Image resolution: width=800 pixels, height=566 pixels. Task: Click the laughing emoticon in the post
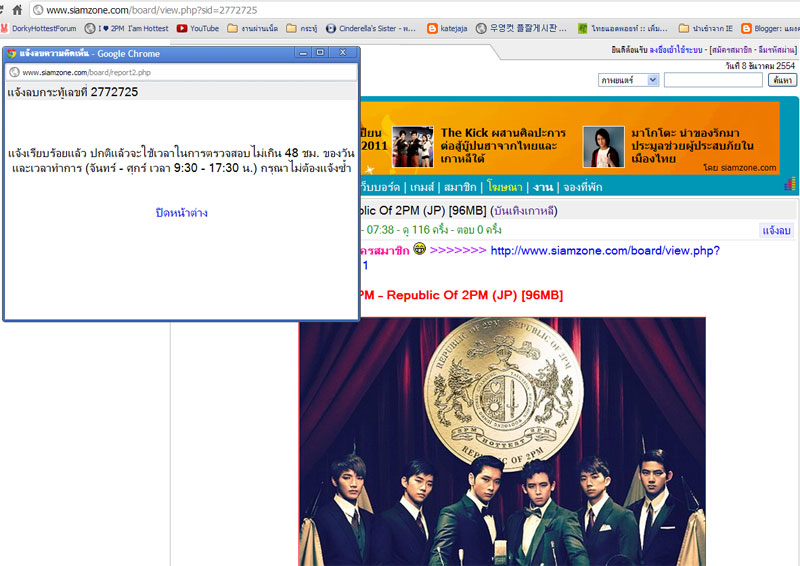click(x=419, y=249)
